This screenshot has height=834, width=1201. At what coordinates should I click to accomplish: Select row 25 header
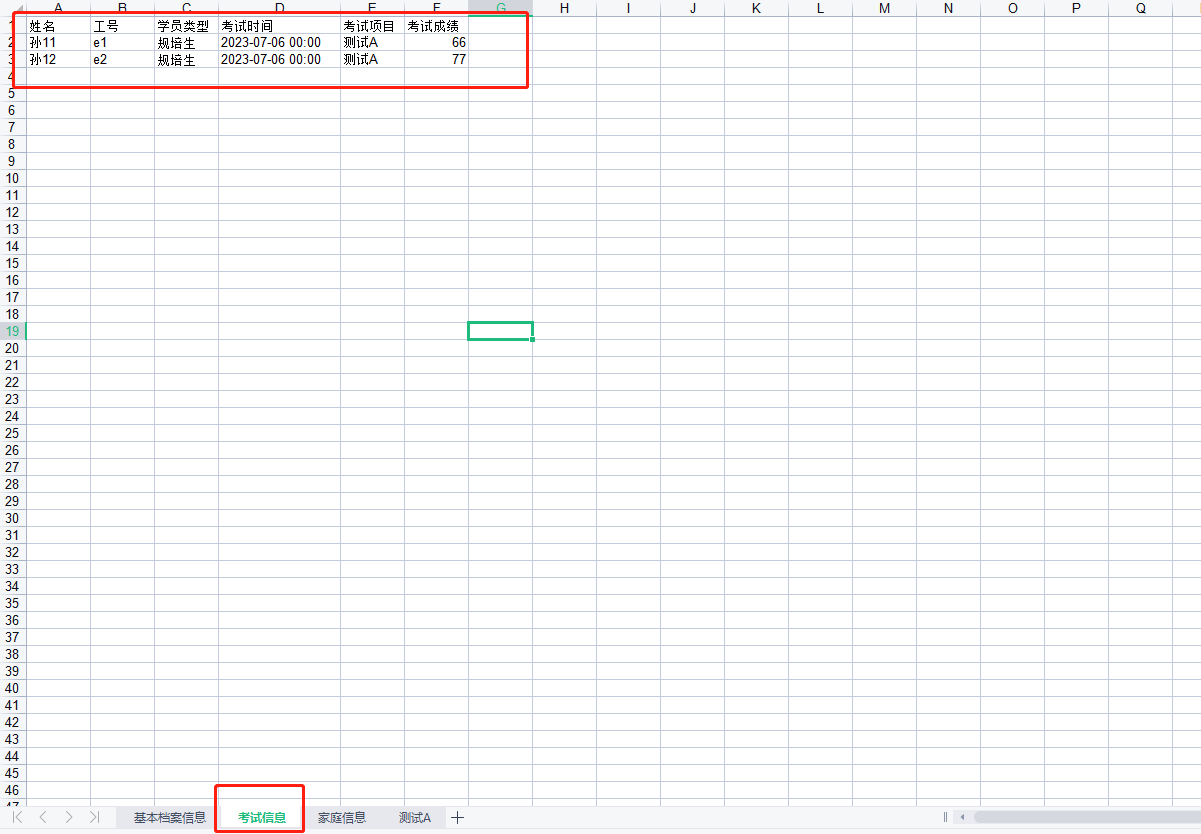click(12, 433)
